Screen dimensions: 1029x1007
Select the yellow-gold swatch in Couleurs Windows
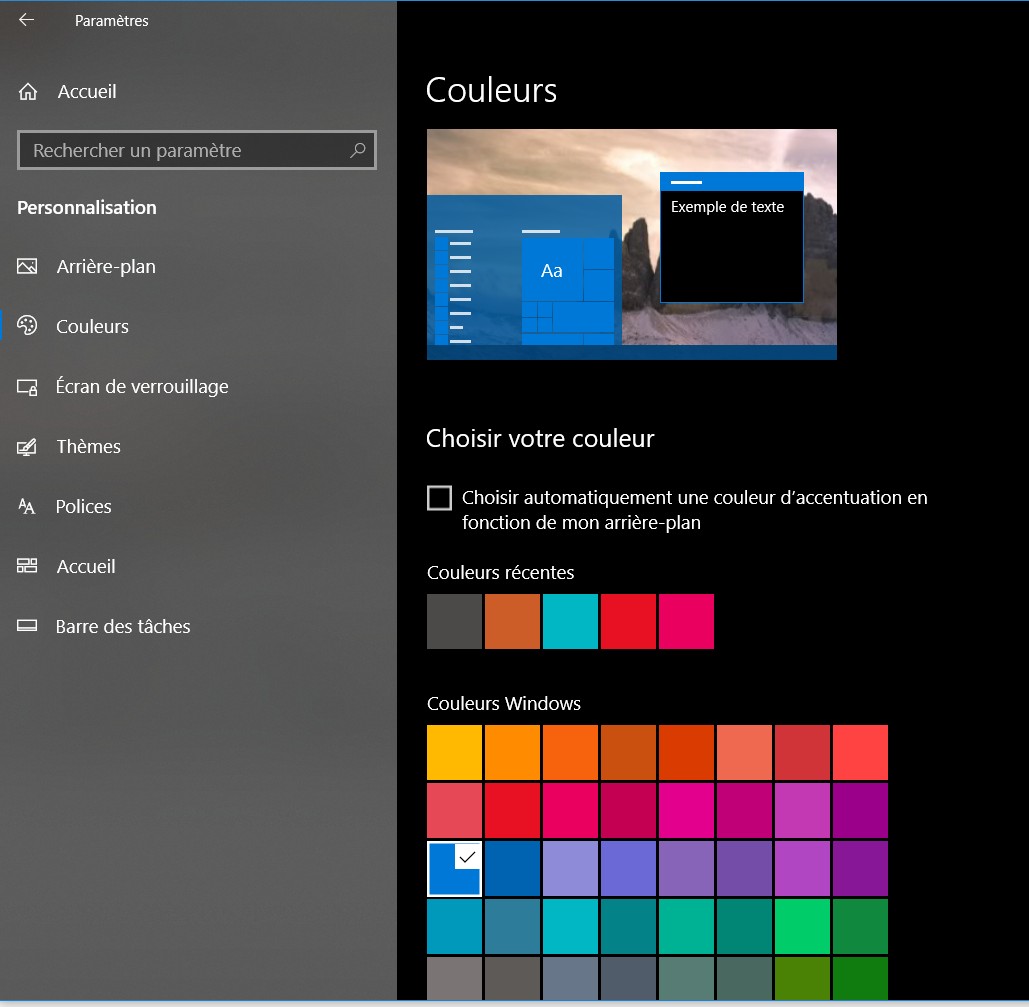(454, 753)
